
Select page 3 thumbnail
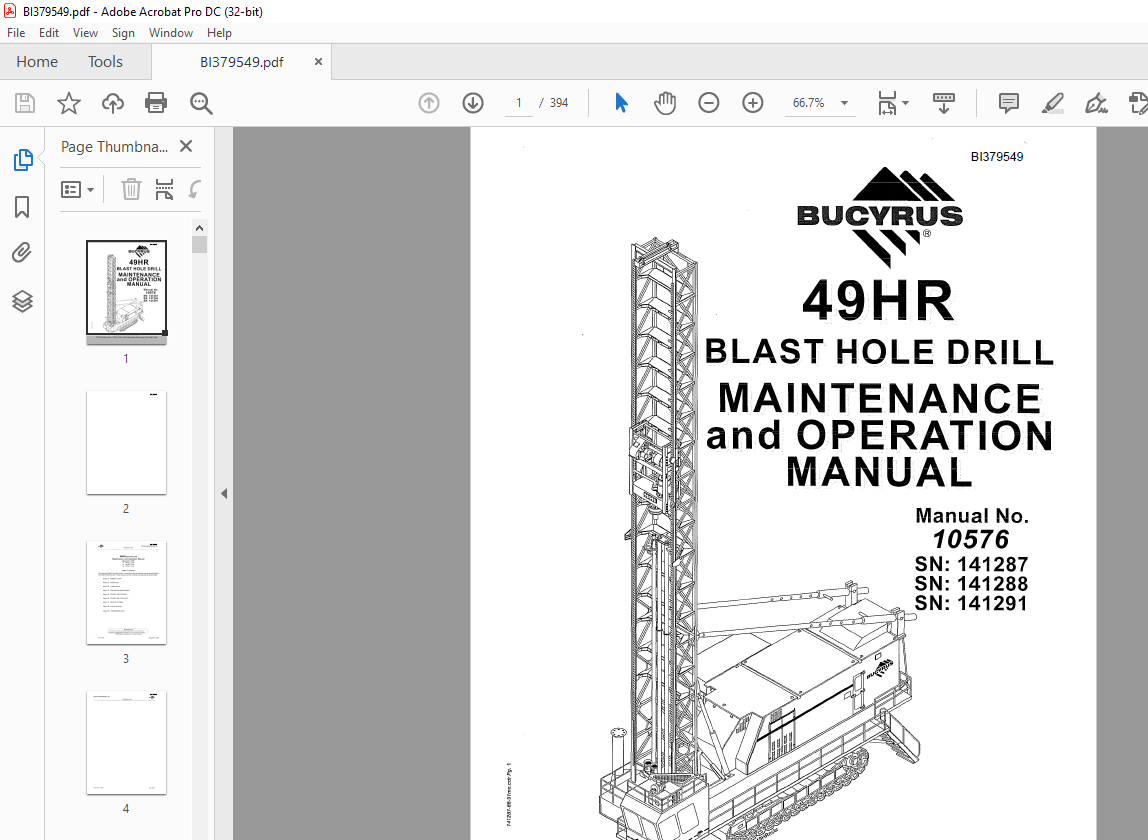tap(127, 592)
